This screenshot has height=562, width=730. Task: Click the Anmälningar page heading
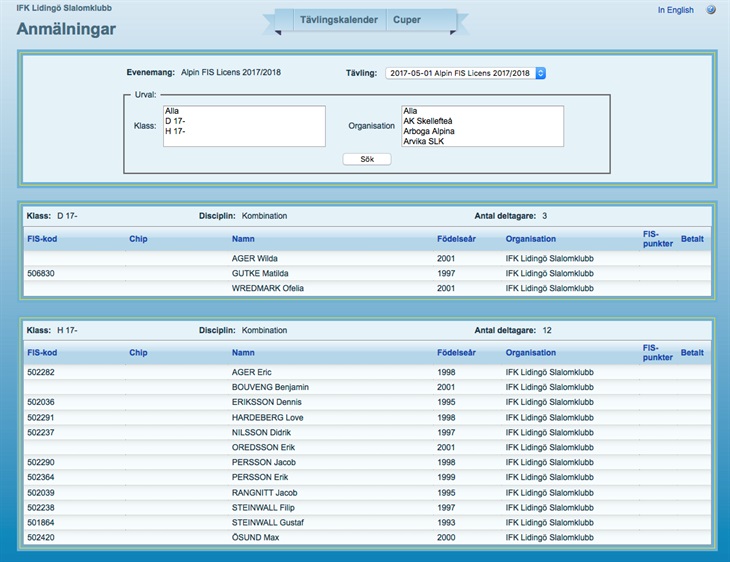coord(66,29)
